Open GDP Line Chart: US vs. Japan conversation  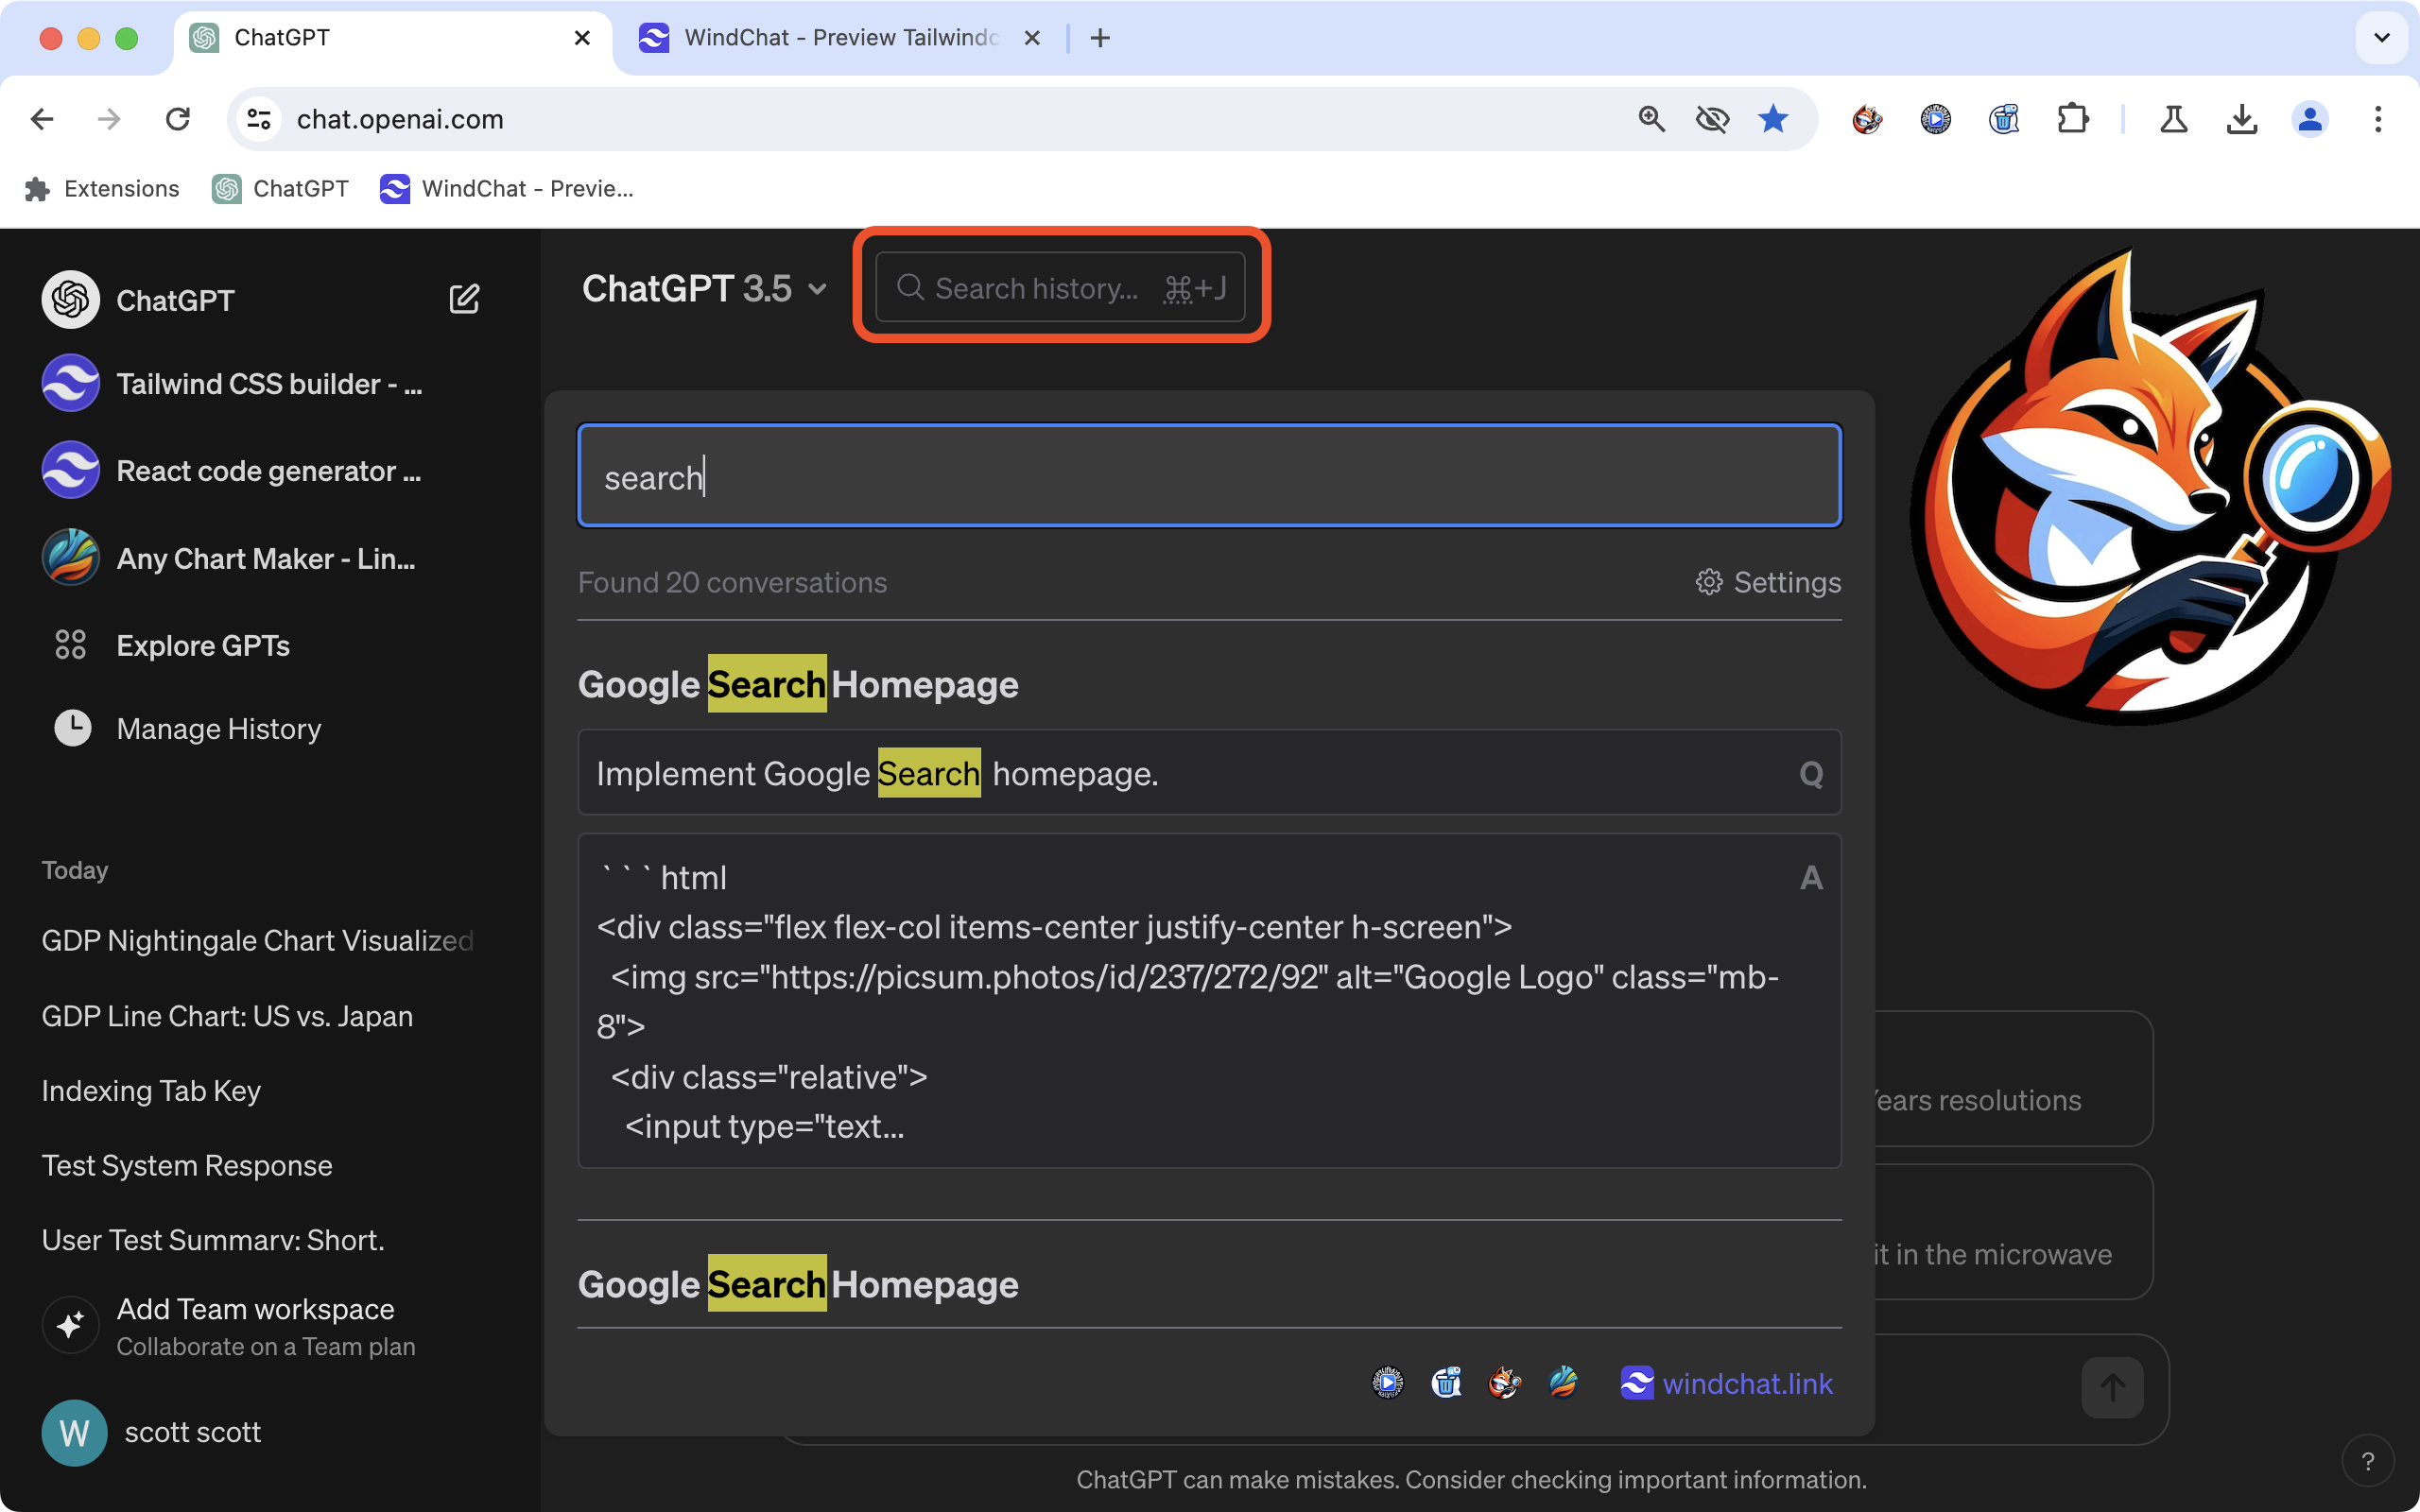tap(227, 1016)
